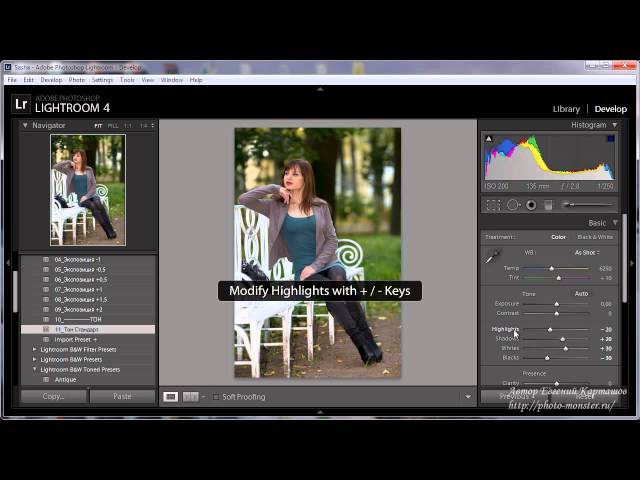Viewport: 640px width, 480px height.
Task: Click the Copy... button
Action: coord(53,396)
